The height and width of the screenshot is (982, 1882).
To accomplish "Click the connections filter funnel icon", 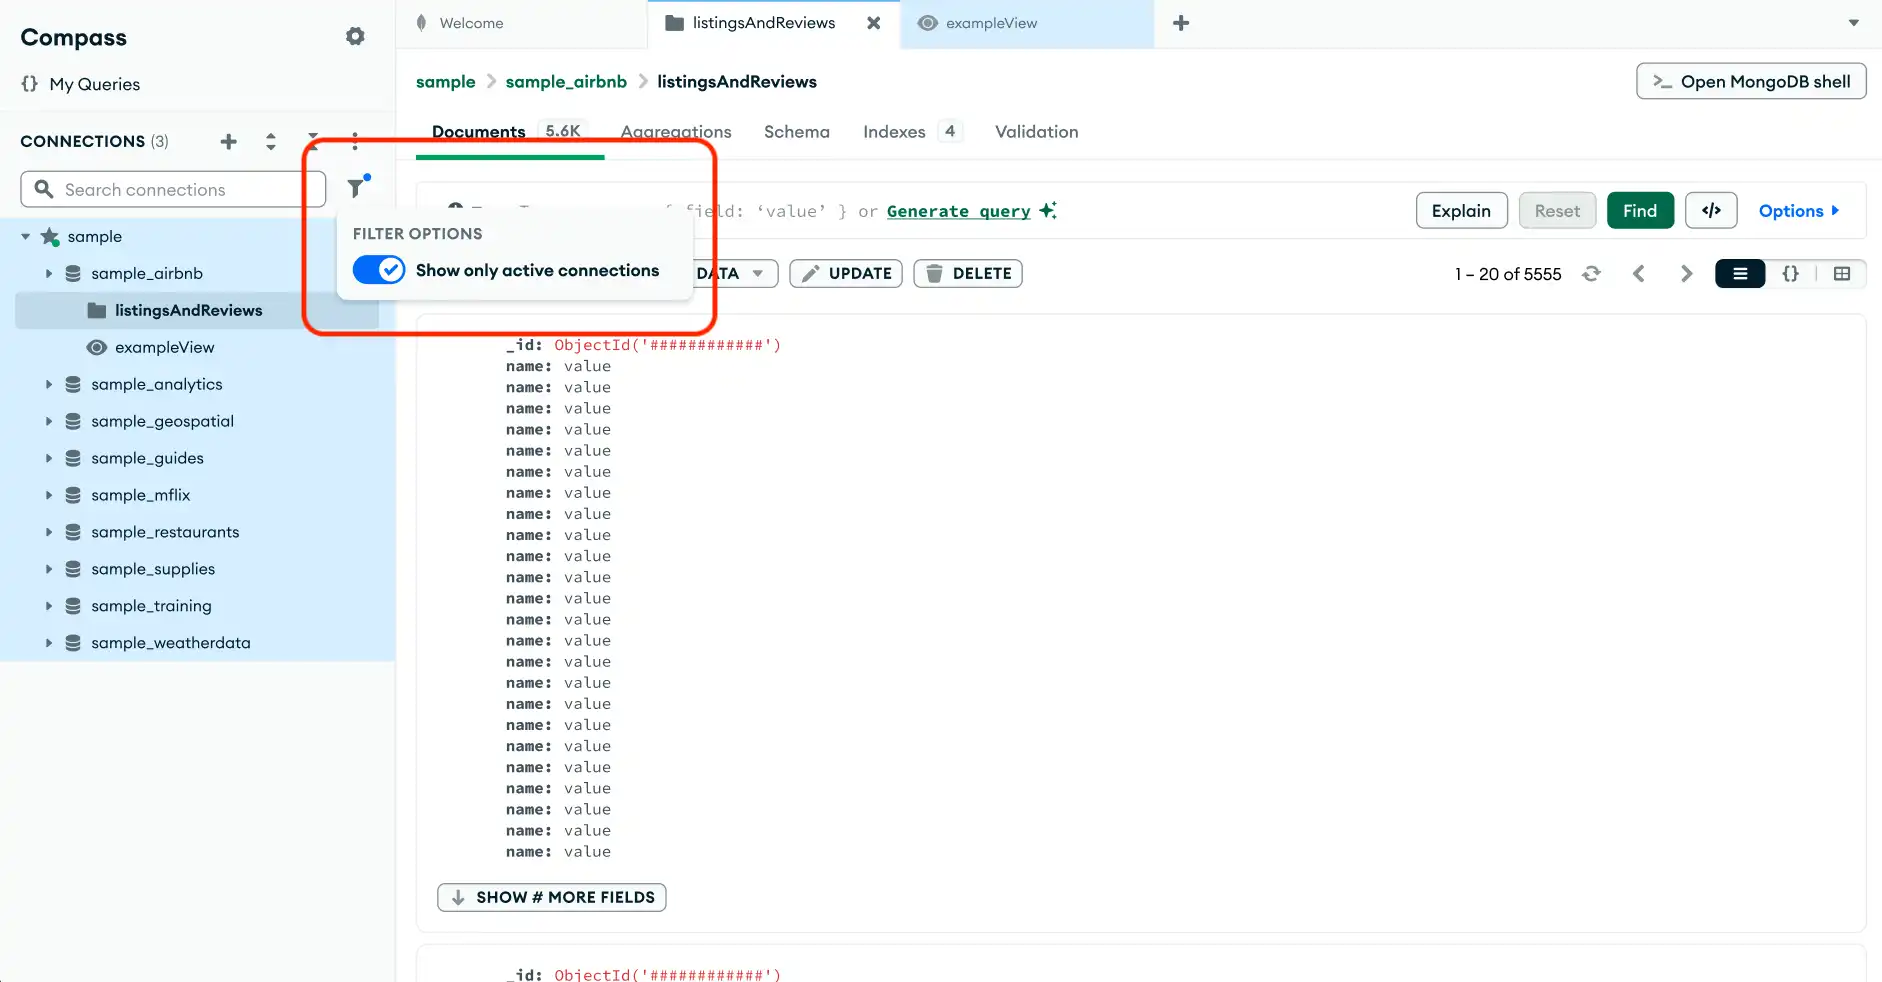I will click(x=357, y=186).
